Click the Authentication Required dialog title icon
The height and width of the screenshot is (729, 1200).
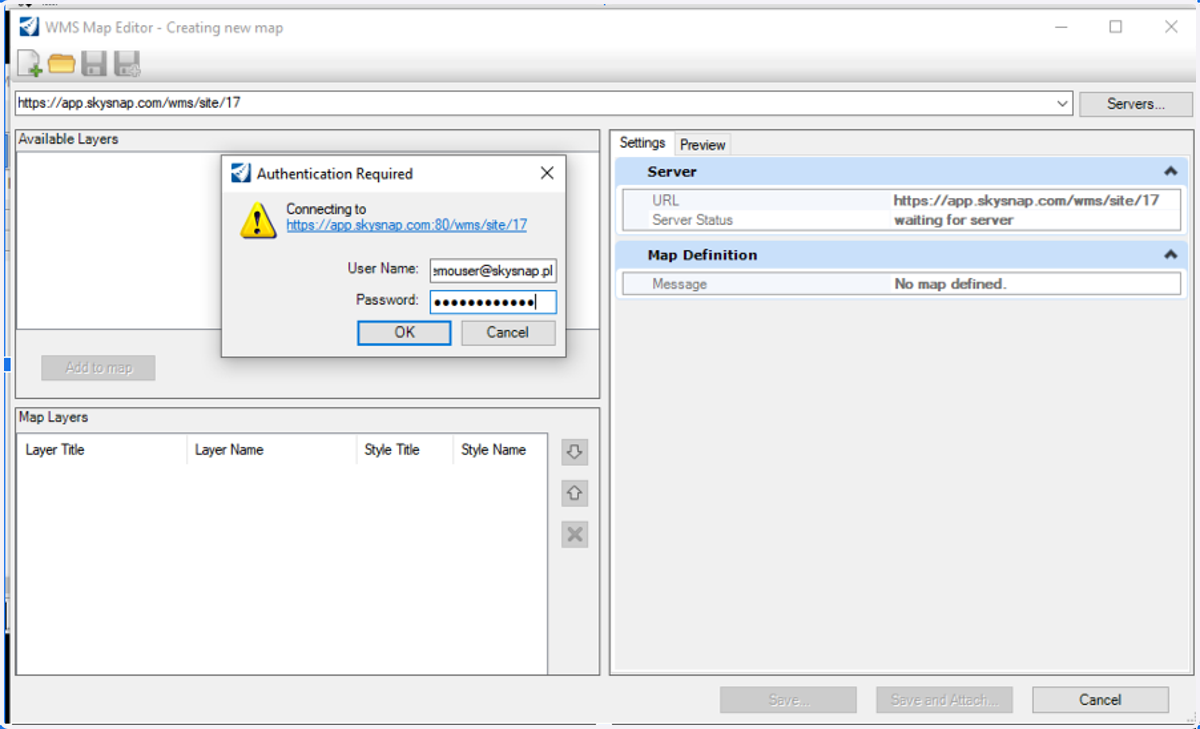point(241,173)
